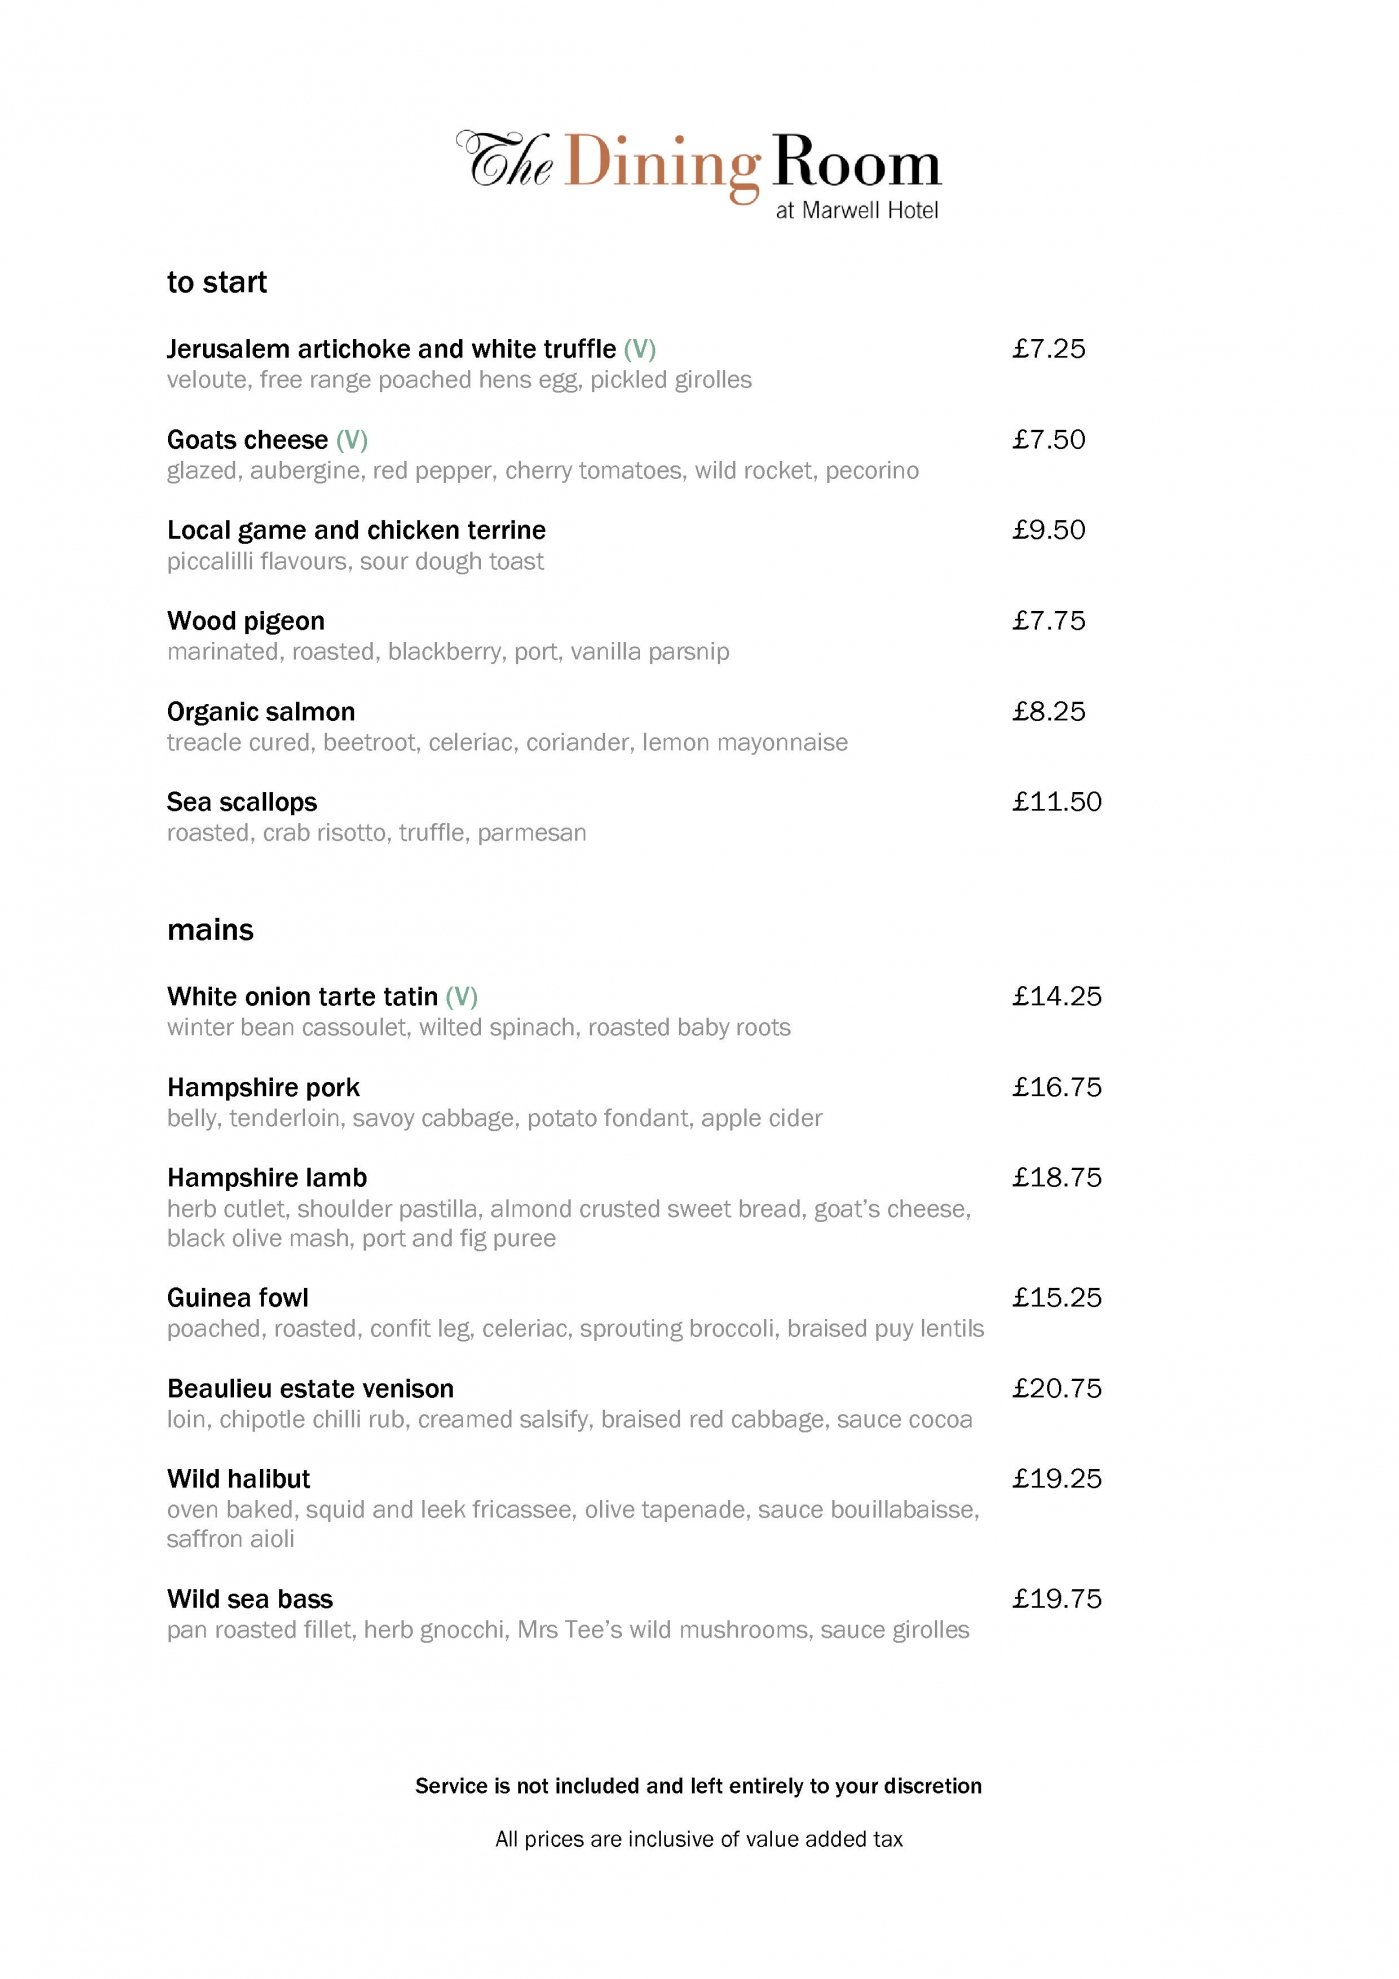1399x1979 pixels.
Task: Select the Organic salmon dish title
Action: point(261,712)
